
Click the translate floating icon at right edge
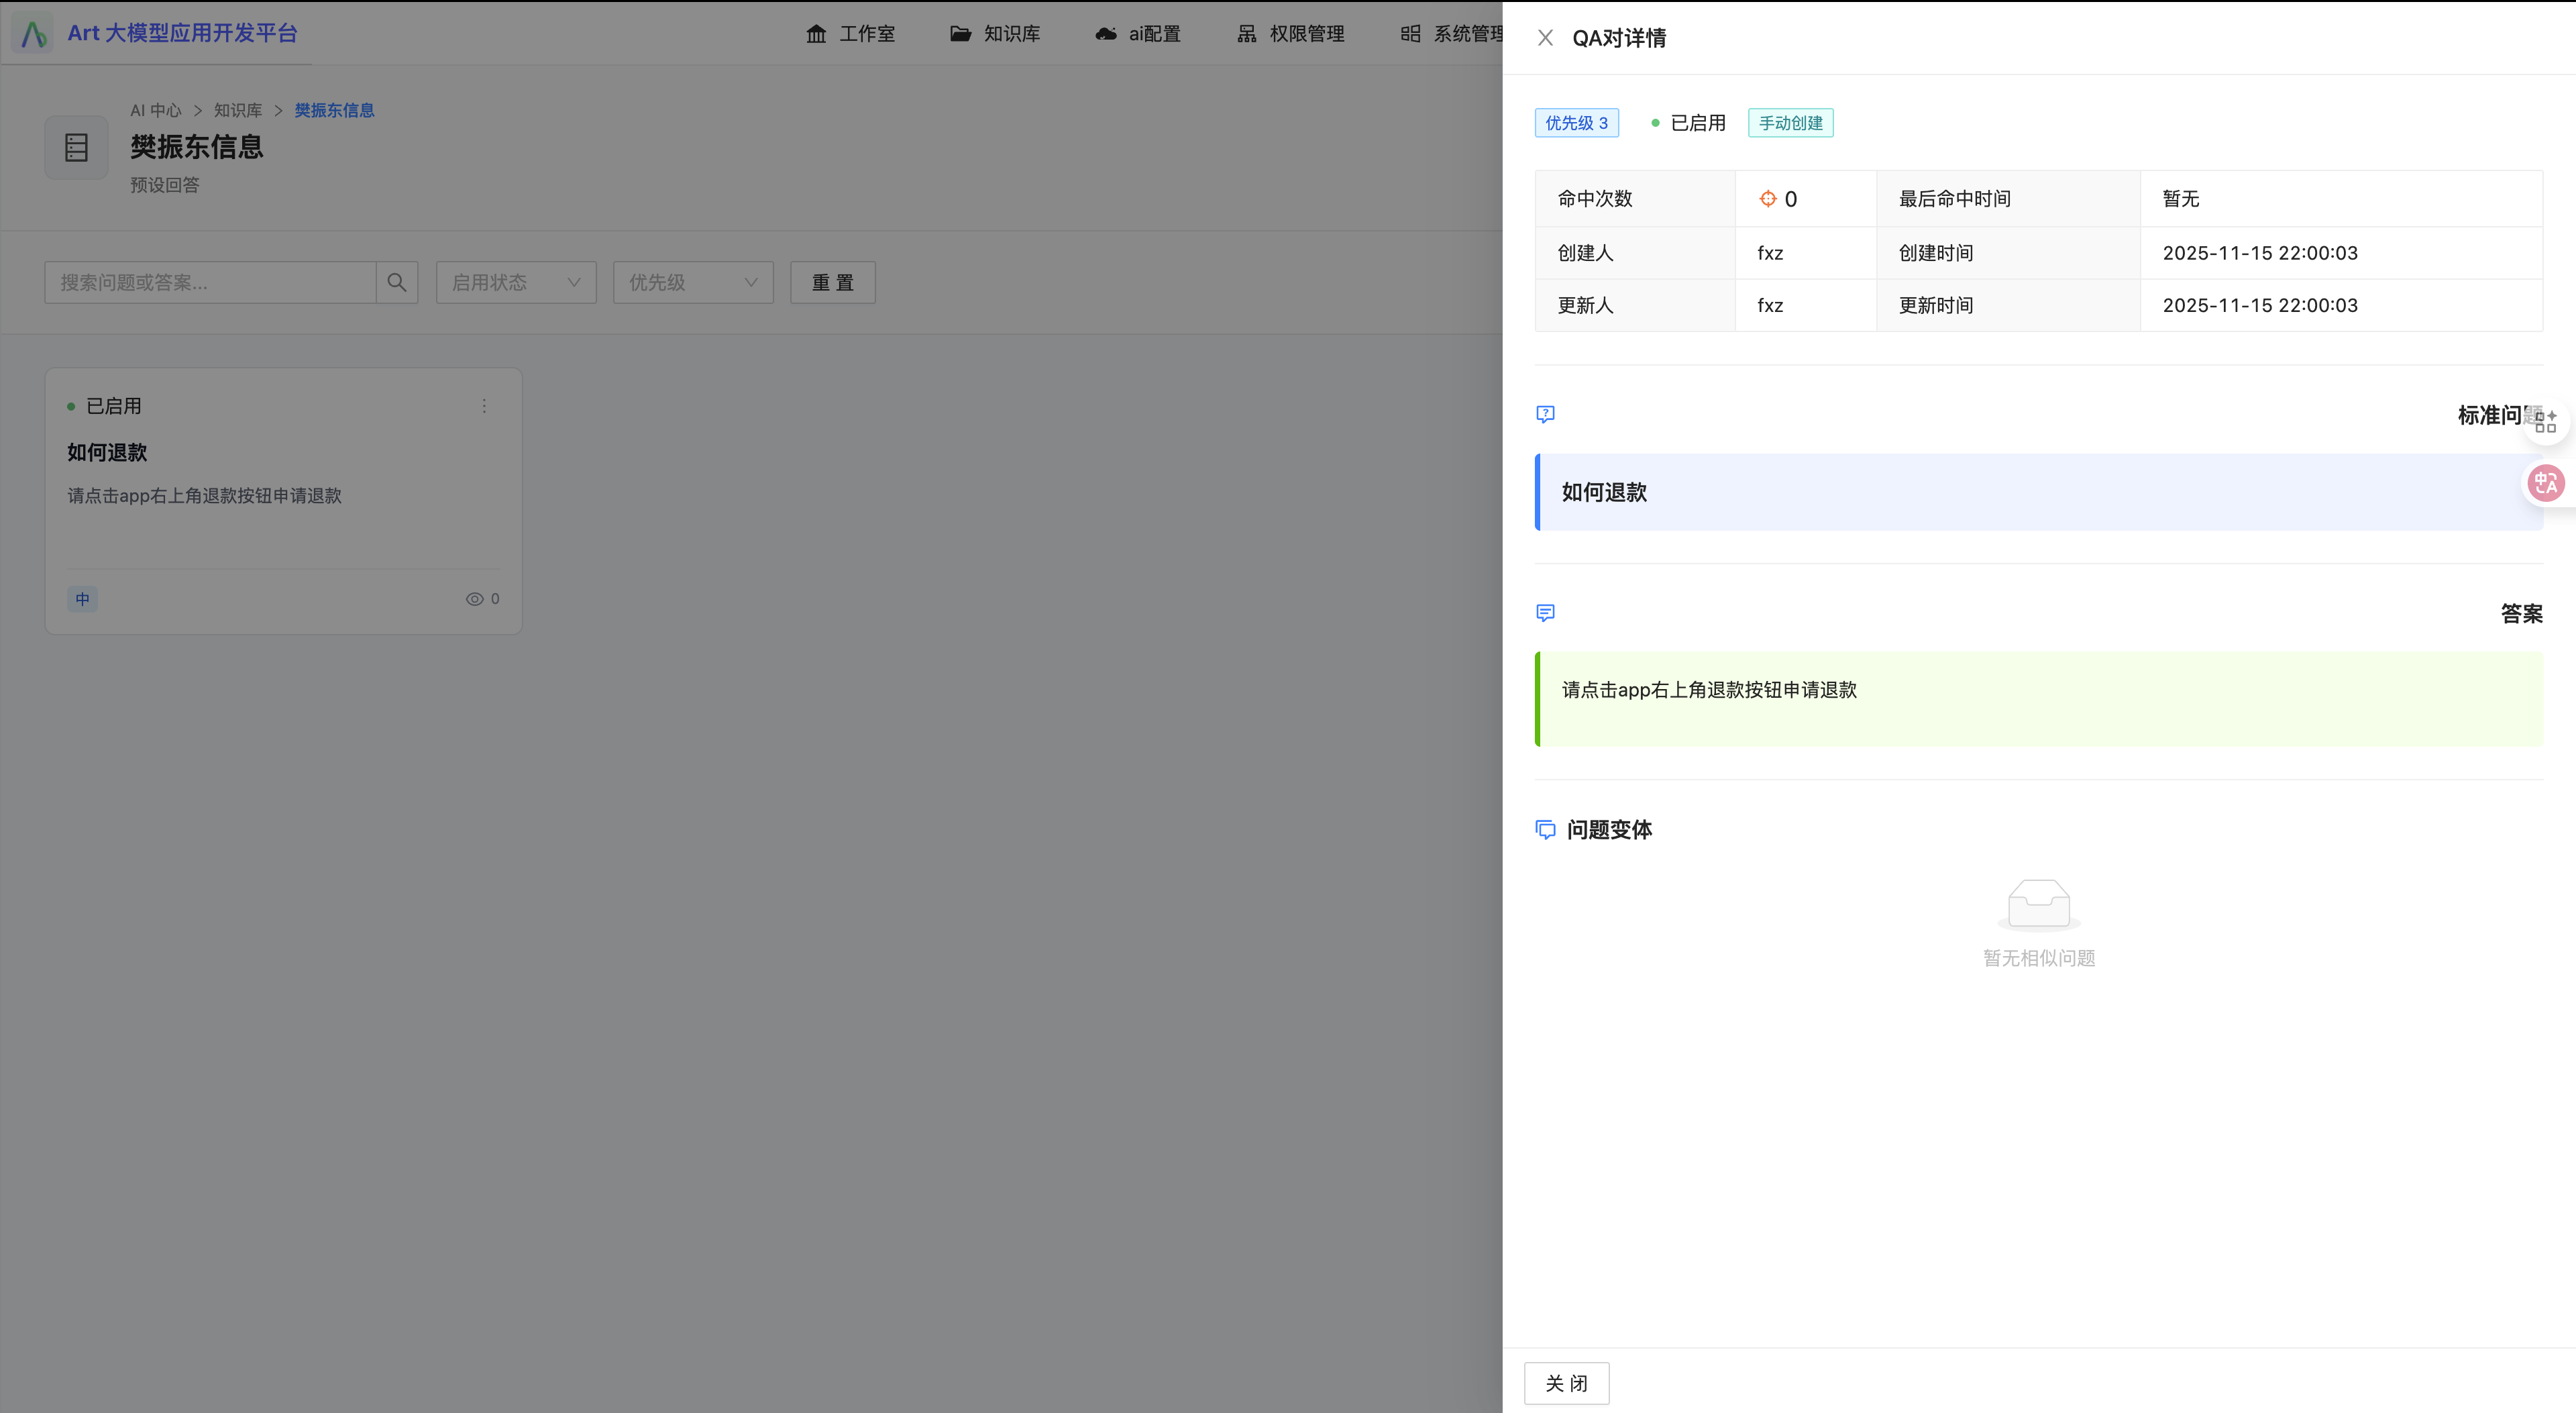[2545, 484]
